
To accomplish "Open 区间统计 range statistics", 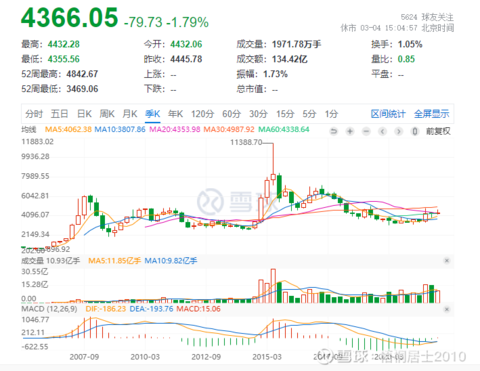I will pyautogui.click(x=388, y=114).
